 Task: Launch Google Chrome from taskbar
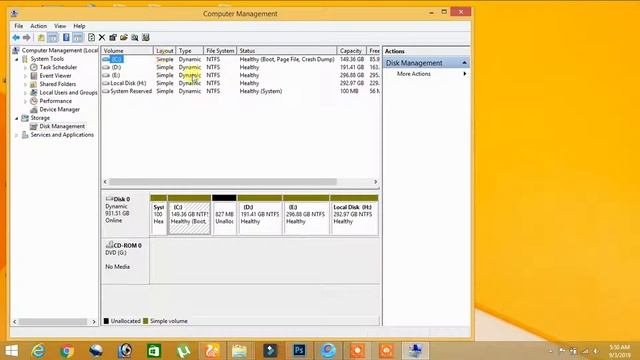[67, 351]
